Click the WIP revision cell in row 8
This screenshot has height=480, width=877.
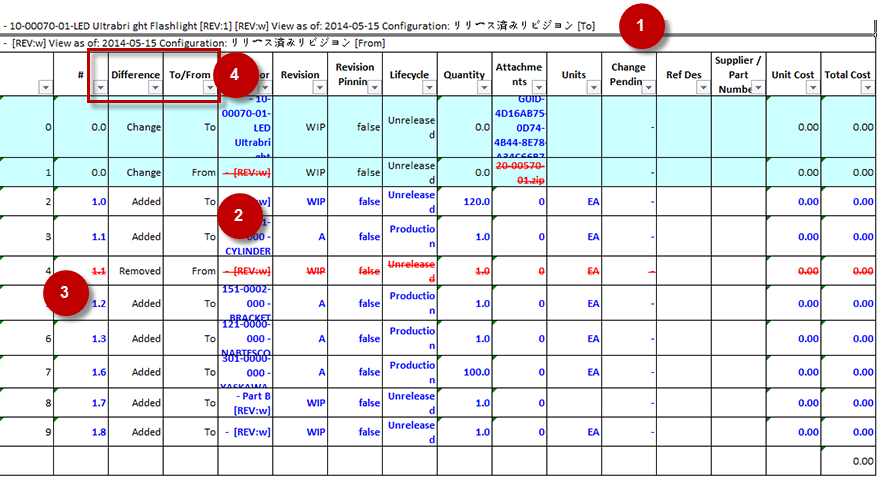(x=300, y=403)
